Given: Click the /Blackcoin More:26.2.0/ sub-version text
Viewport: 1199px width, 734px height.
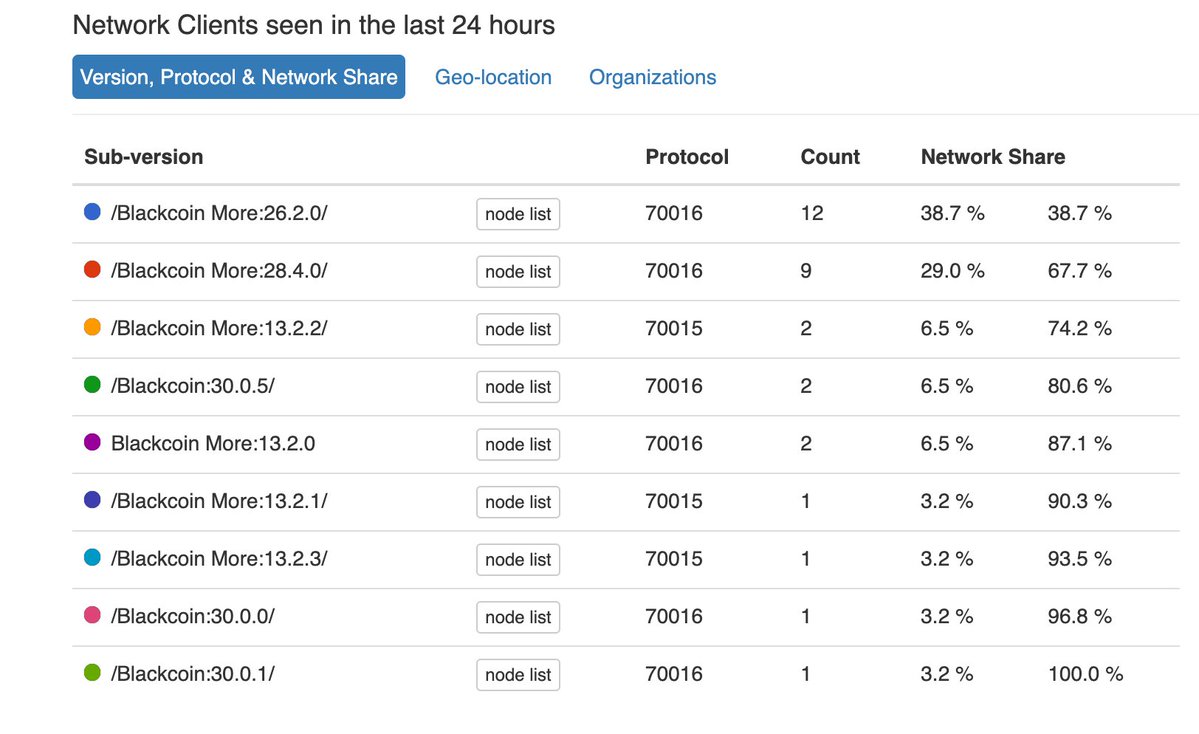Looking at the screenshot, I should [x=219, y=213].
